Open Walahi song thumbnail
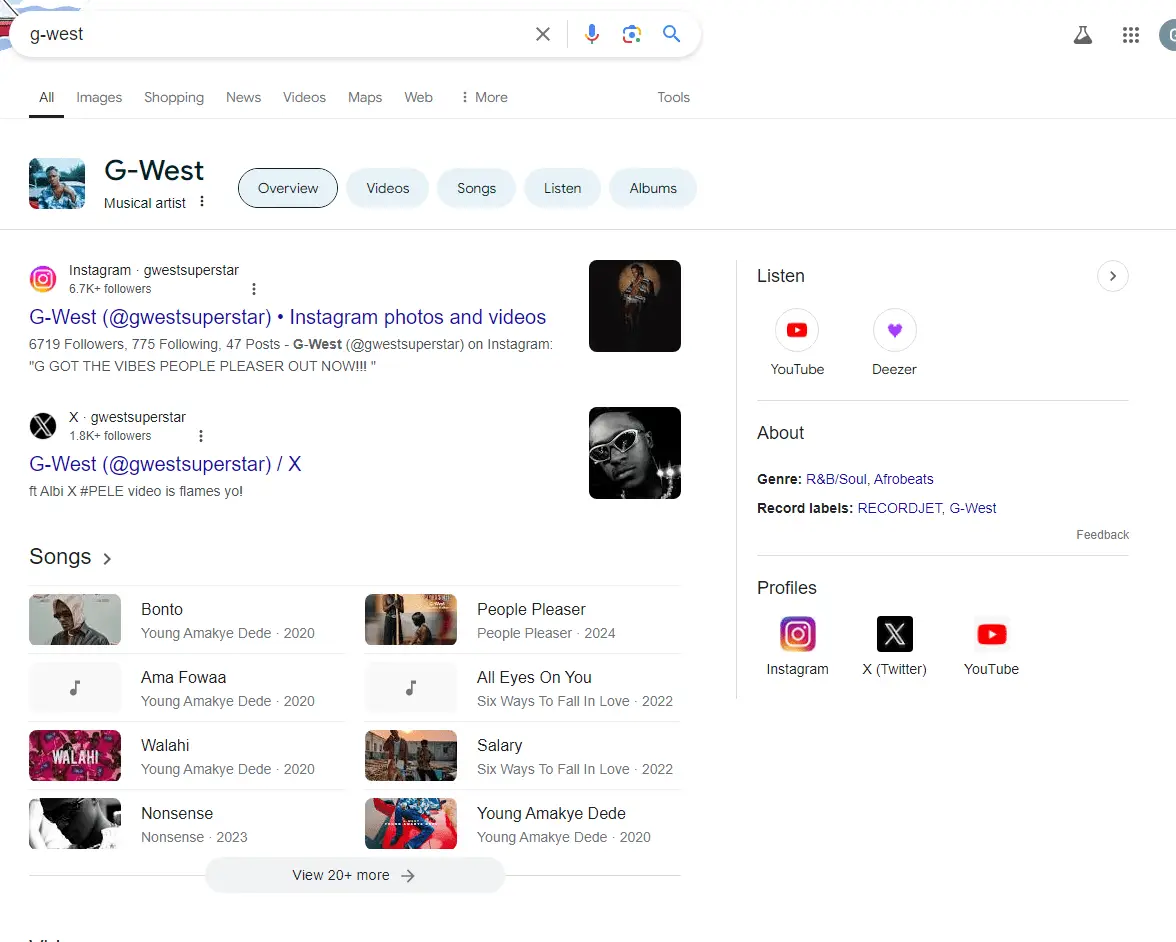 pos(75,755)
